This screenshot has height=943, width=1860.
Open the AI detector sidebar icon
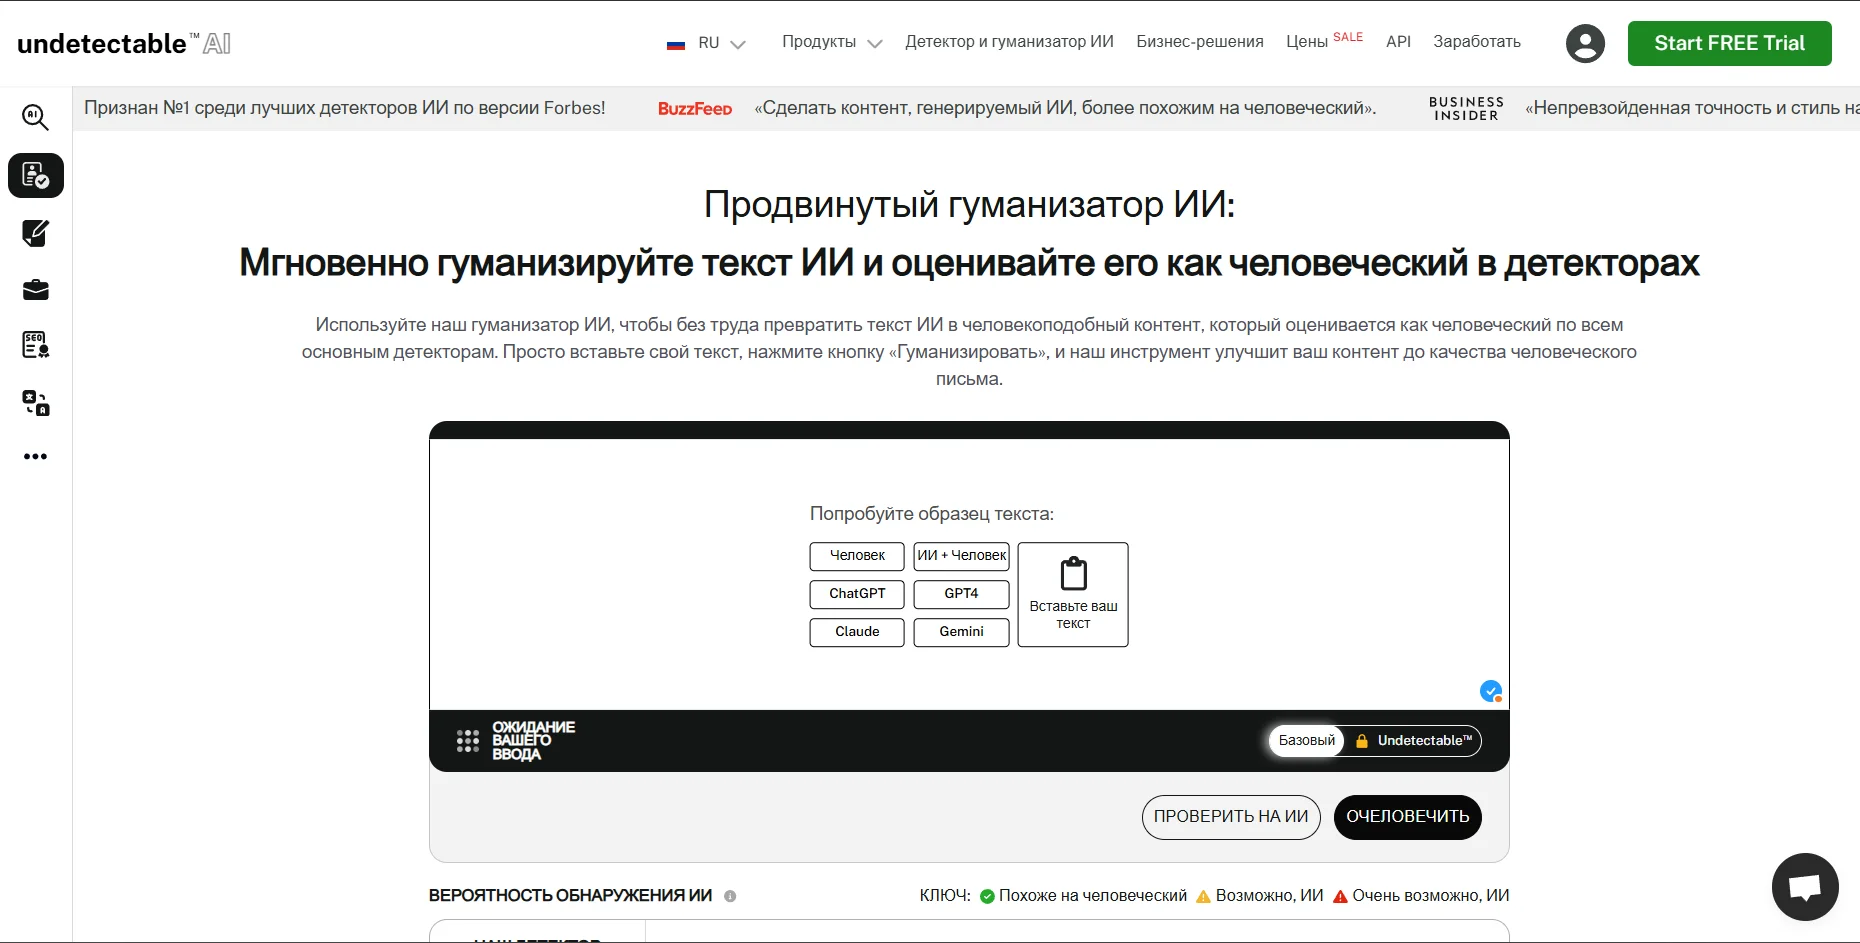pos(36,118)
